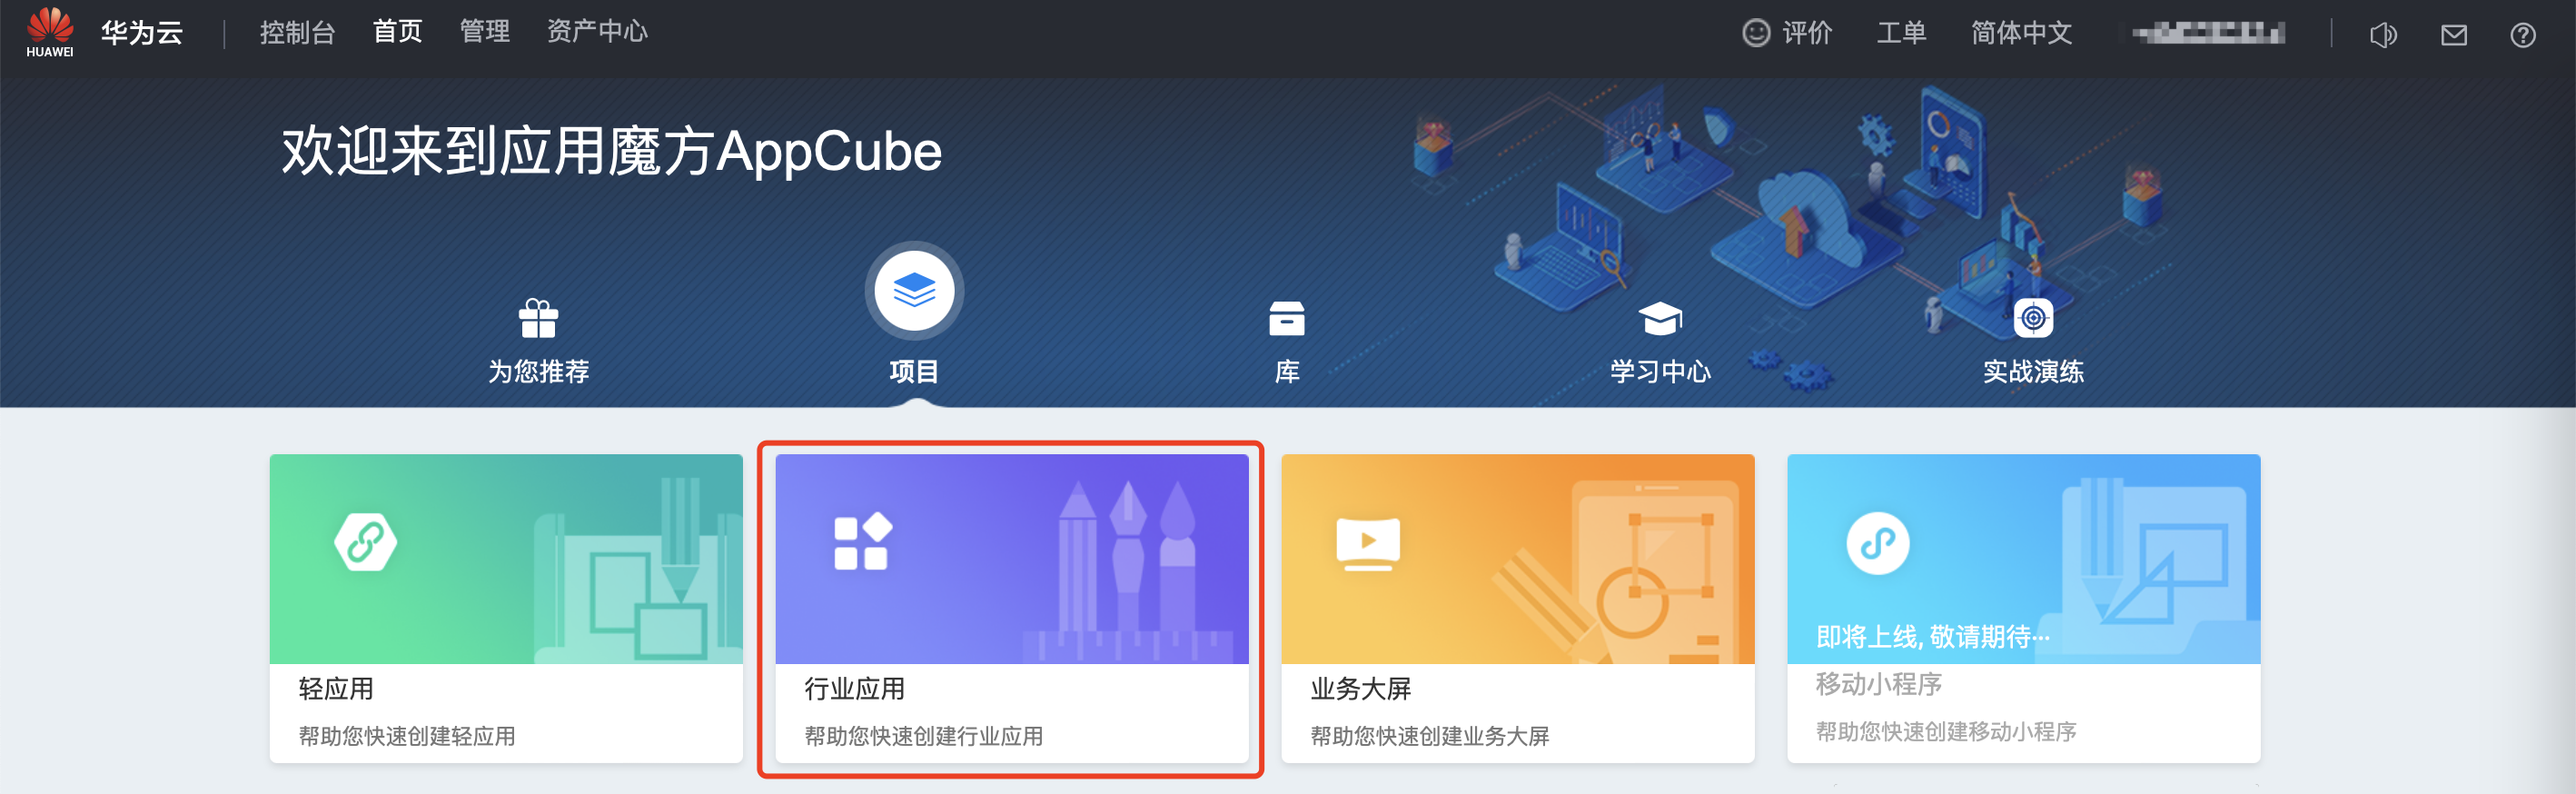This screenshot has width=2576, height=794.
Task: Click the speaker announcement icon
Action: 2383,35
